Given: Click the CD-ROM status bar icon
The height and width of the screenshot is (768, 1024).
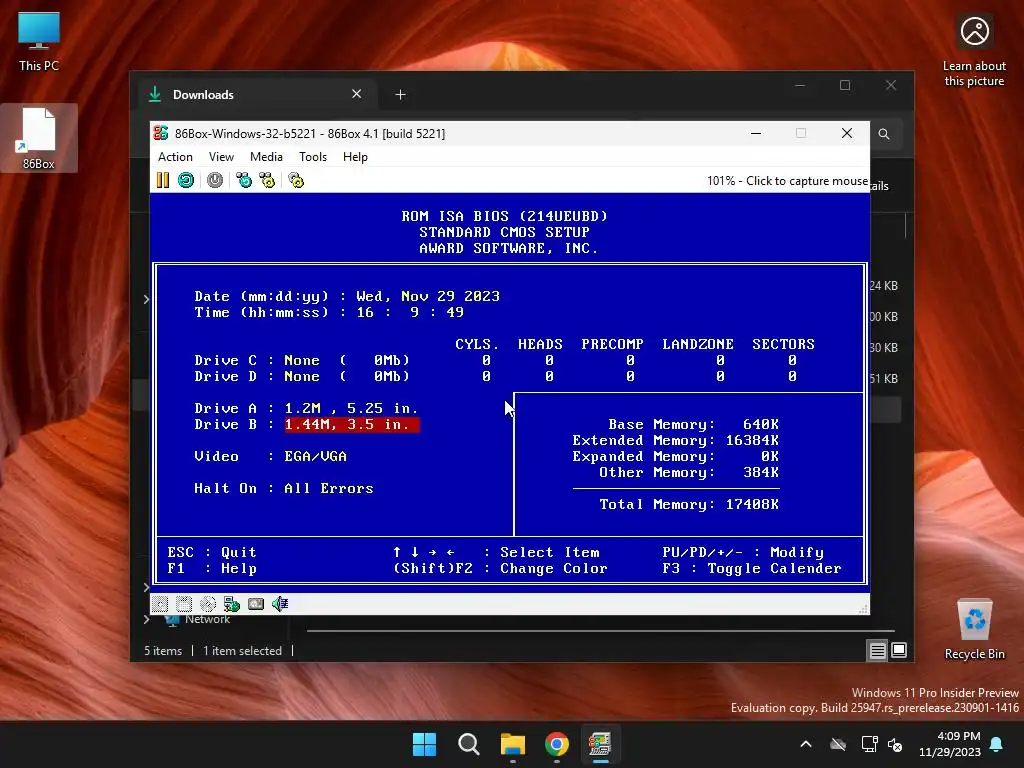Looking at the screenshot, I should (208, 604).
